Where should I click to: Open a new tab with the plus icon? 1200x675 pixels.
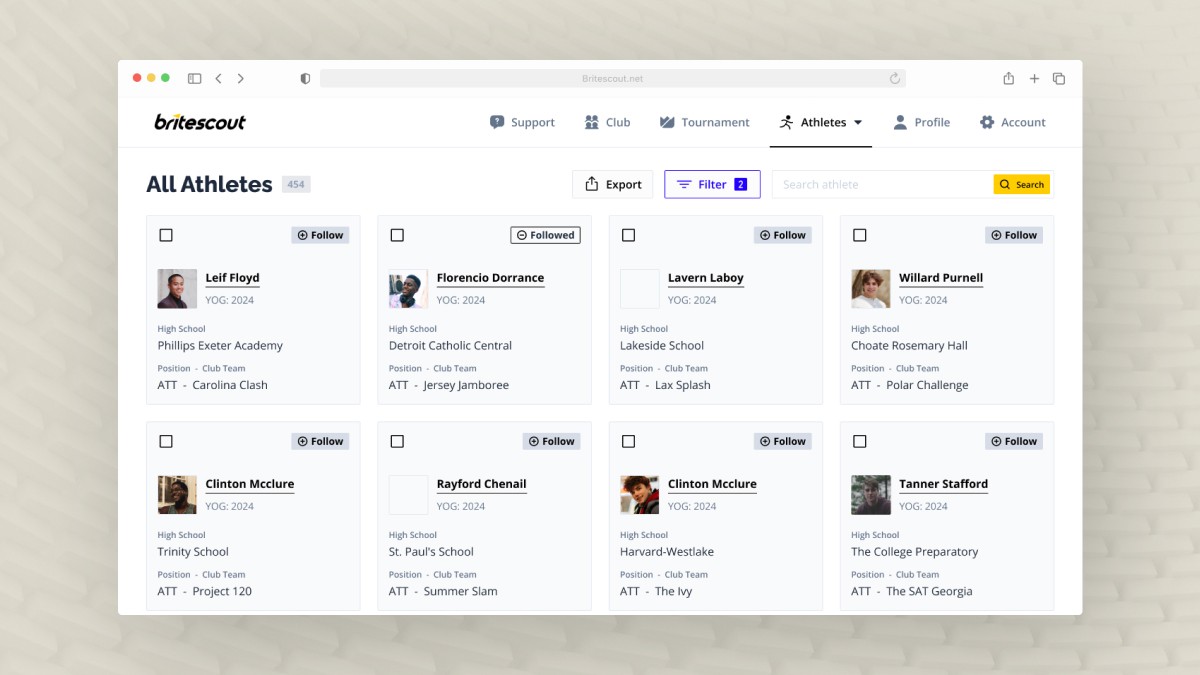point(1034,78)
